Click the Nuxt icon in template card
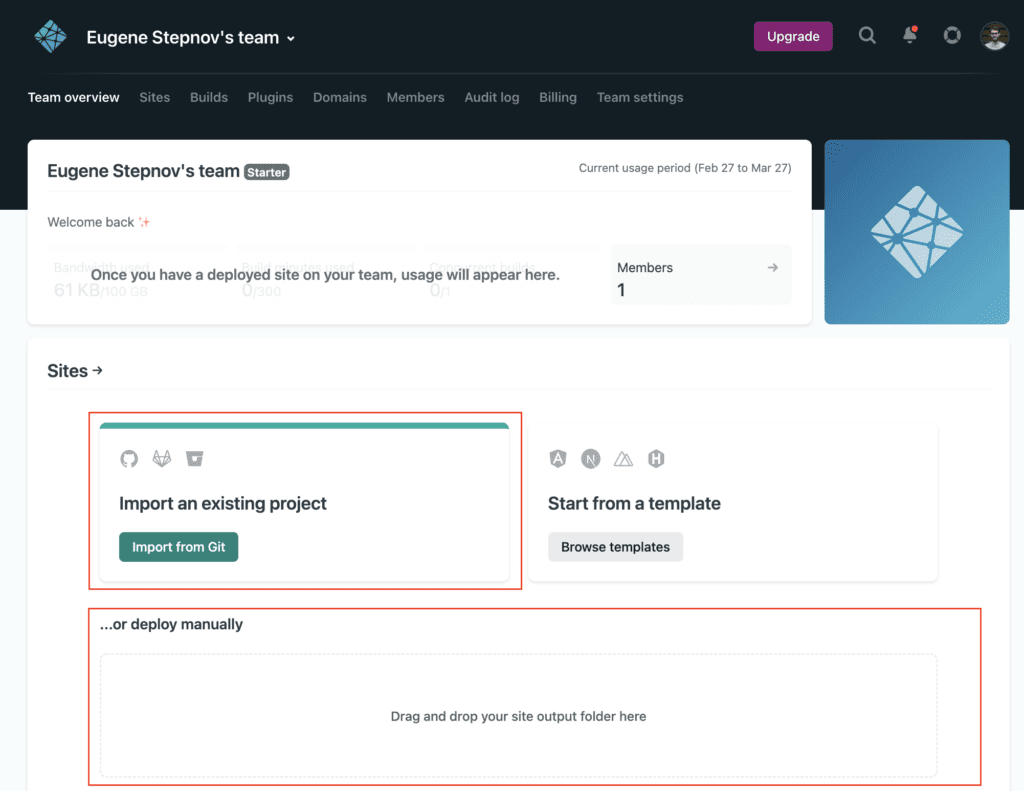Image resolution: width=1024 pixels, height=791 pixels. [624, 459]
